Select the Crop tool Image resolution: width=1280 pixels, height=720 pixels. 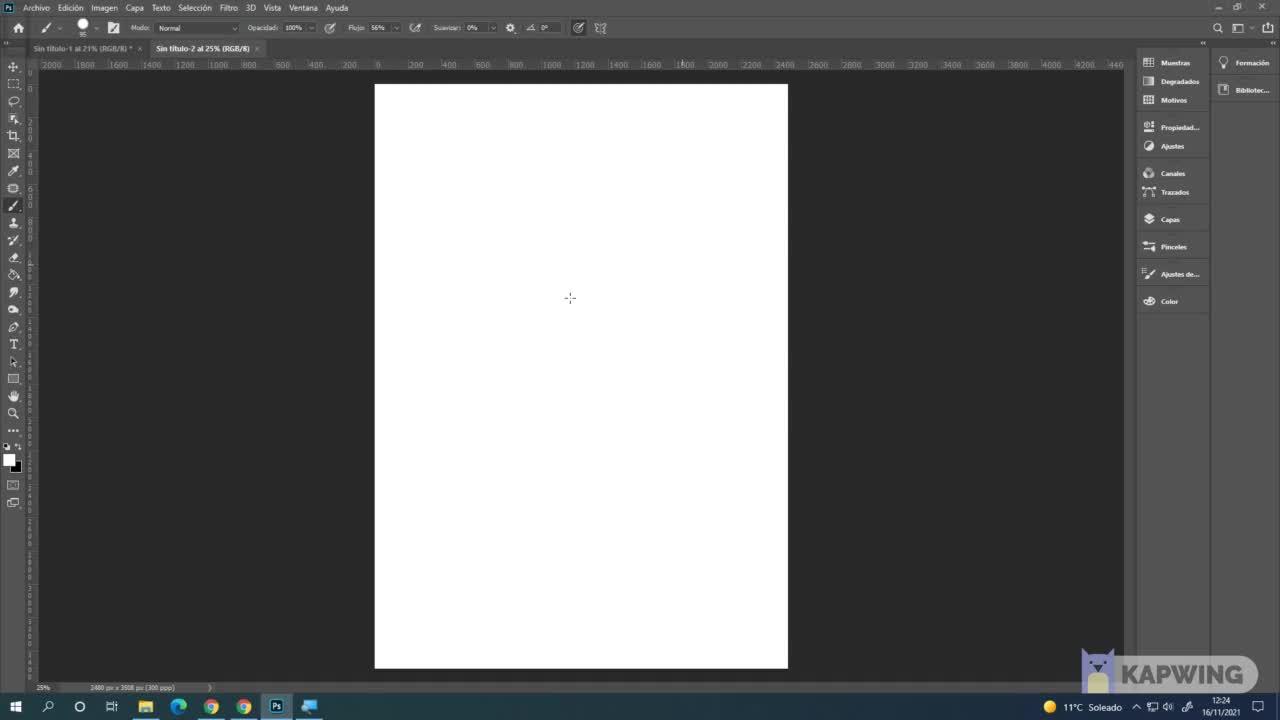coord(13,136)
